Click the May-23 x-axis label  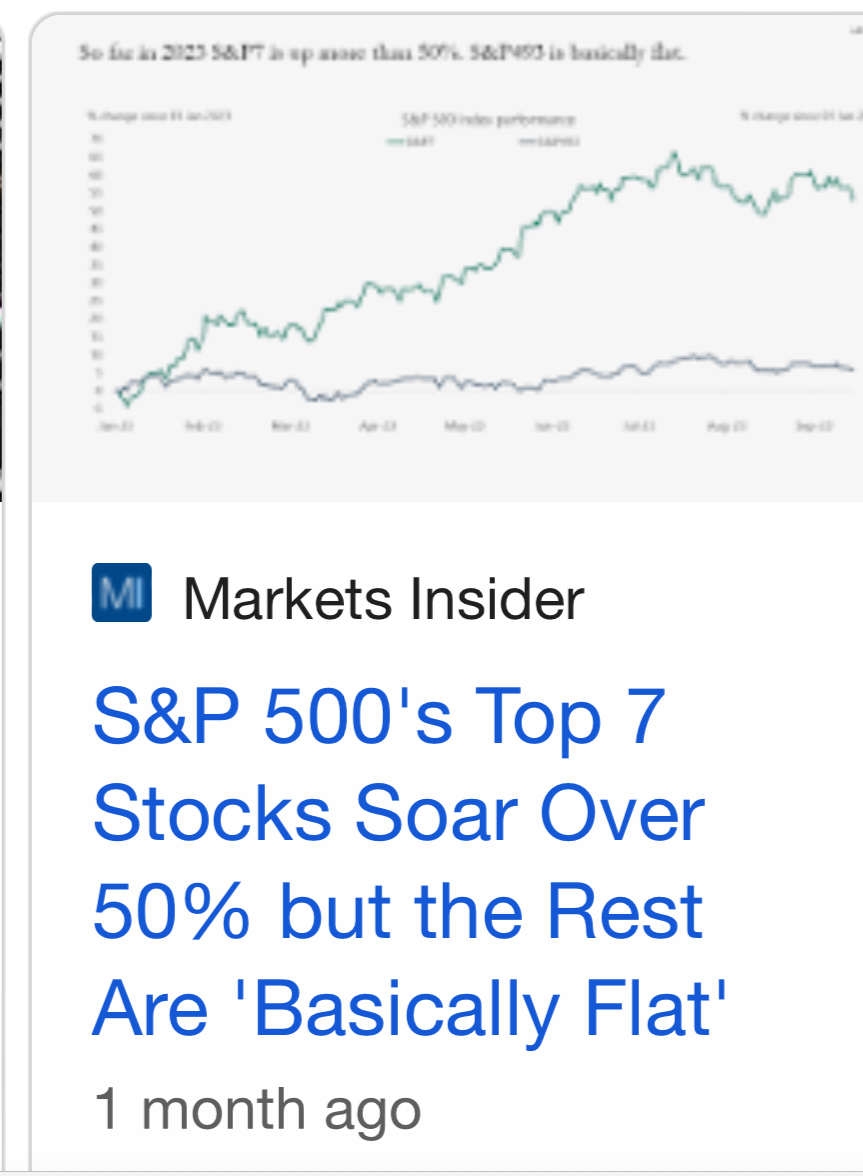tap(465, 426)
